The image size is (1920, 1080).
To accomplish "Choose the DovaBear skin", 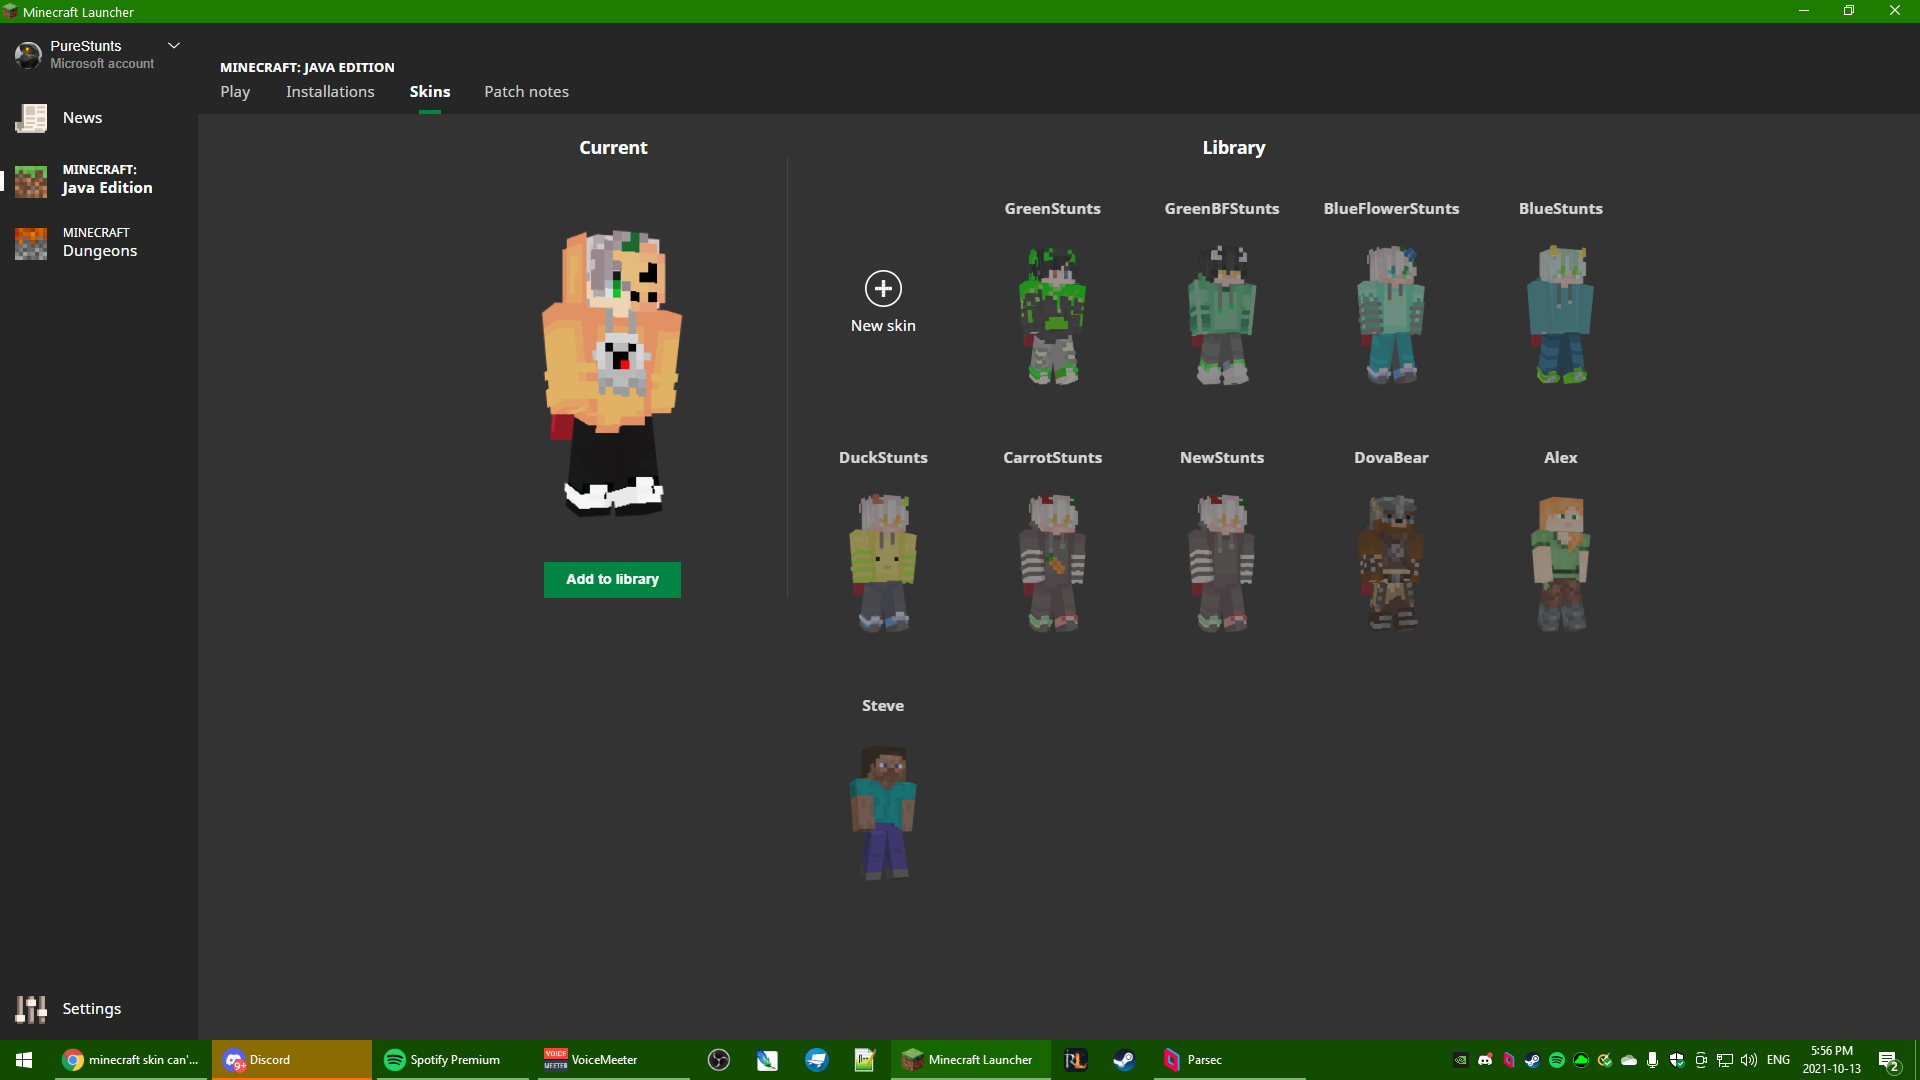I will click(x=1391, y=563).
